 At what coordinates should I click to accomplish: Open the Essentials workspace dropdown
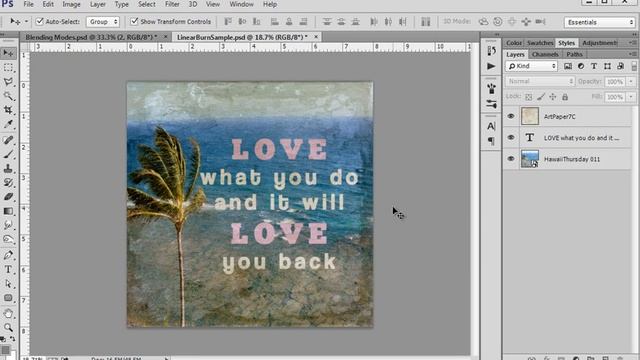(x=600, y=22)
